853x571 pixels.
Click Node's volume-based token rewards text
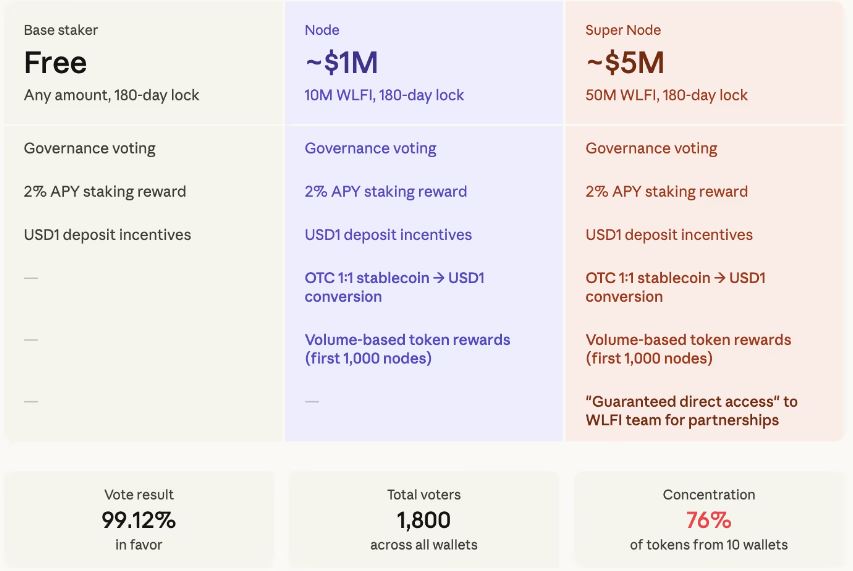(407, 349)
